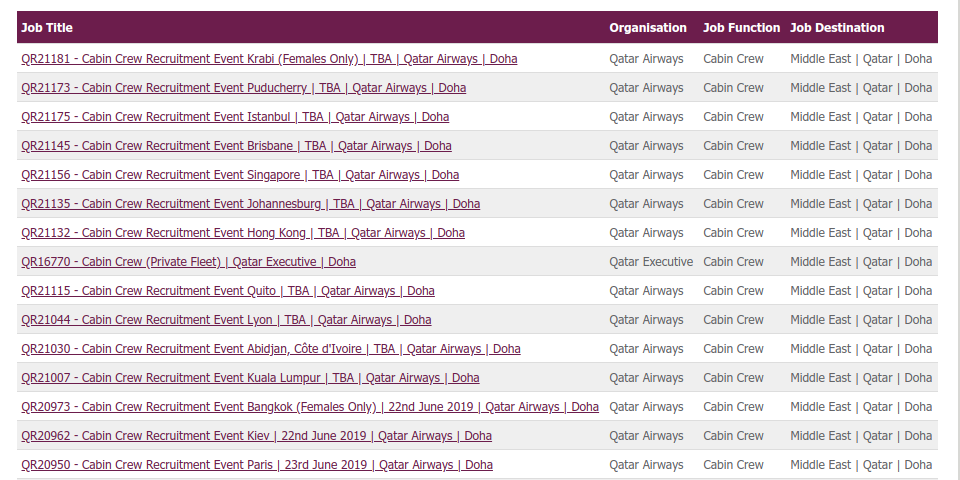Click the Organisation column header

click(648, 28)
